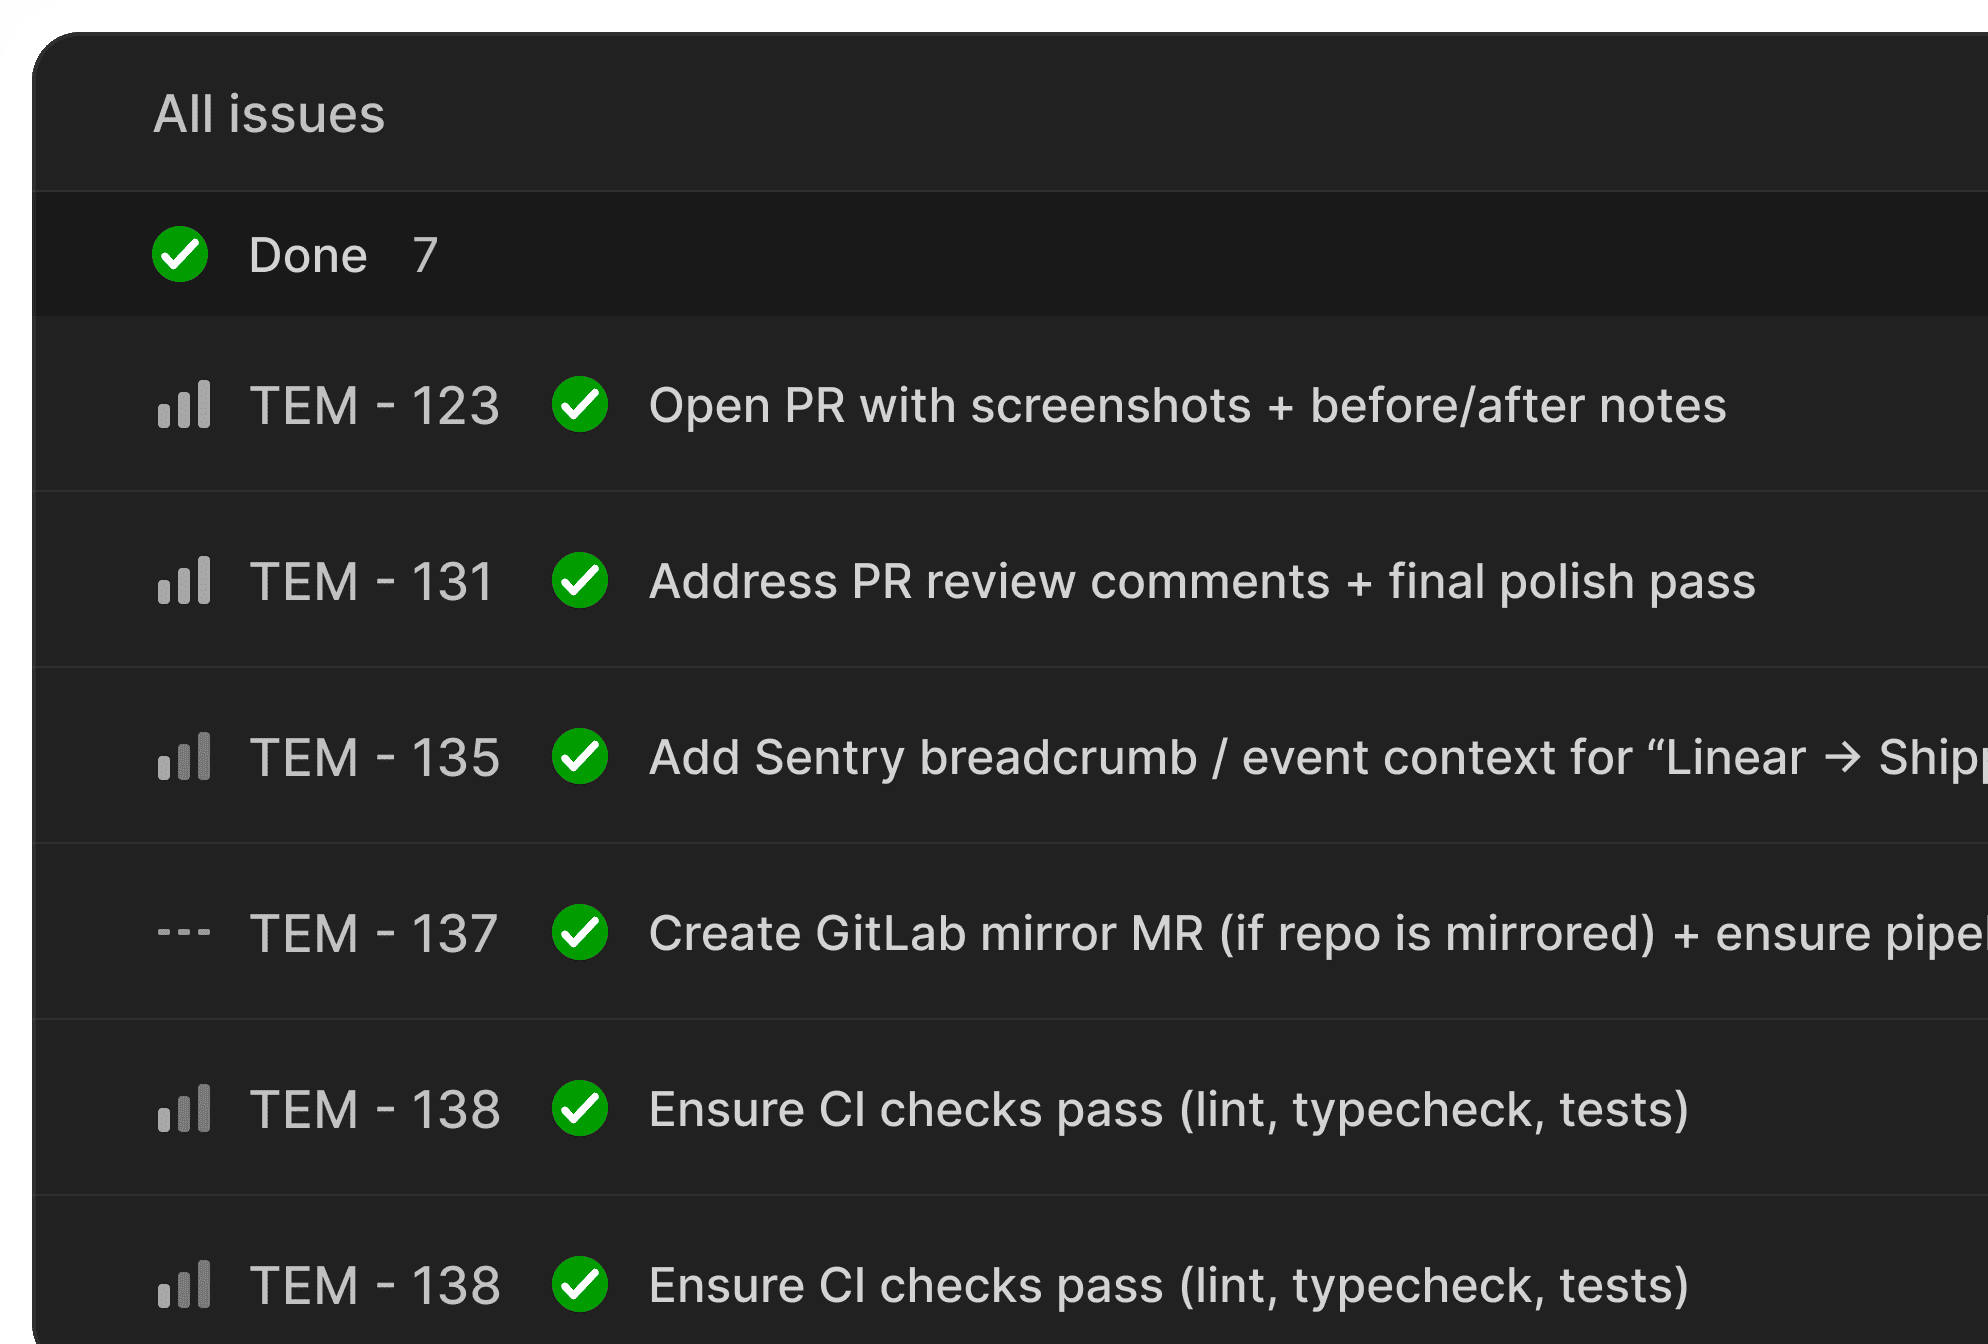Click the TEM - 131 issue identifier
The image size is (1988, 1344).
click(371, 581)
